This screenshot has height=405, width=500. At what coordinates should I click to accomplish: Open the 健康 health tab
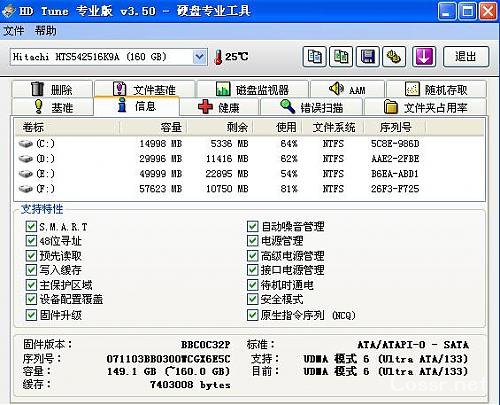pyautogui.click(x=219, y=107)
